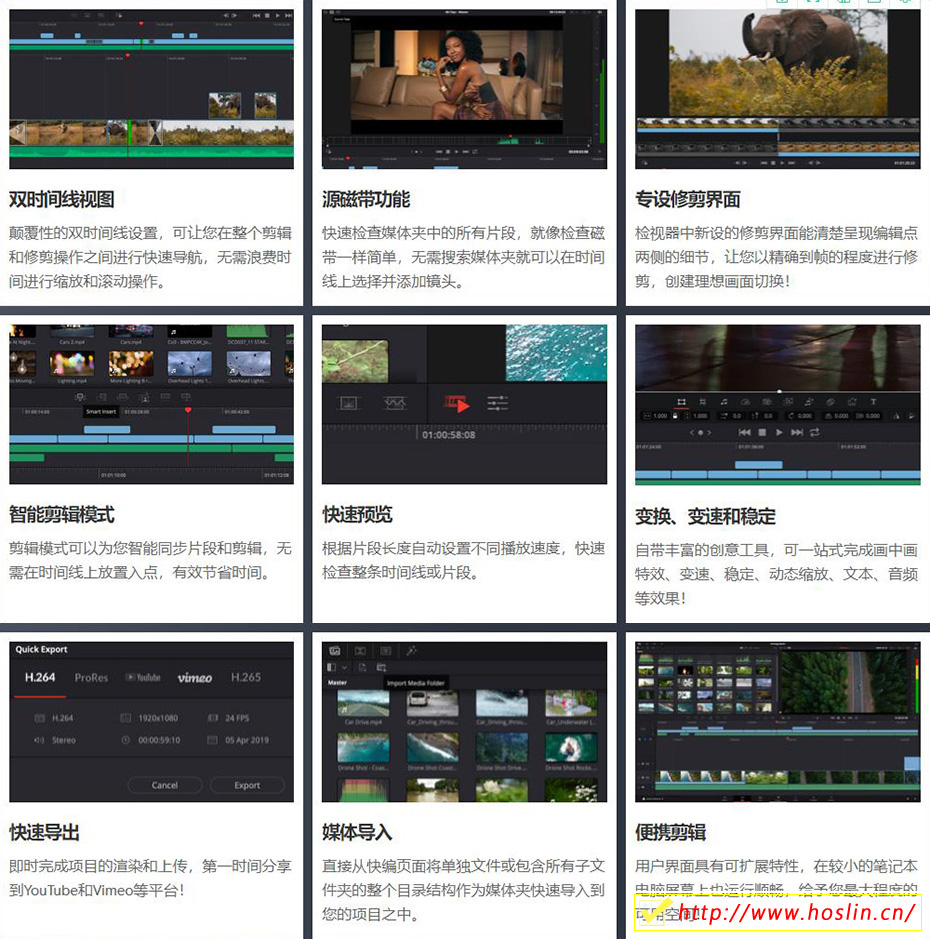This screenshot has height=939, width=930.
Task: Click the Place On Top edit icon
Action: (165, 397)
